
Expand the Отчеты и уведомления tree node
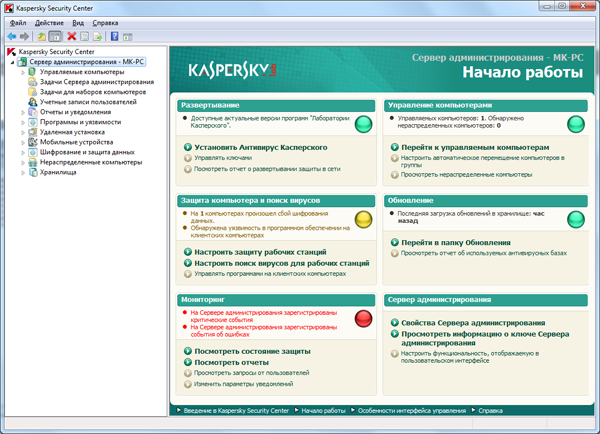(x=23, y=112)
